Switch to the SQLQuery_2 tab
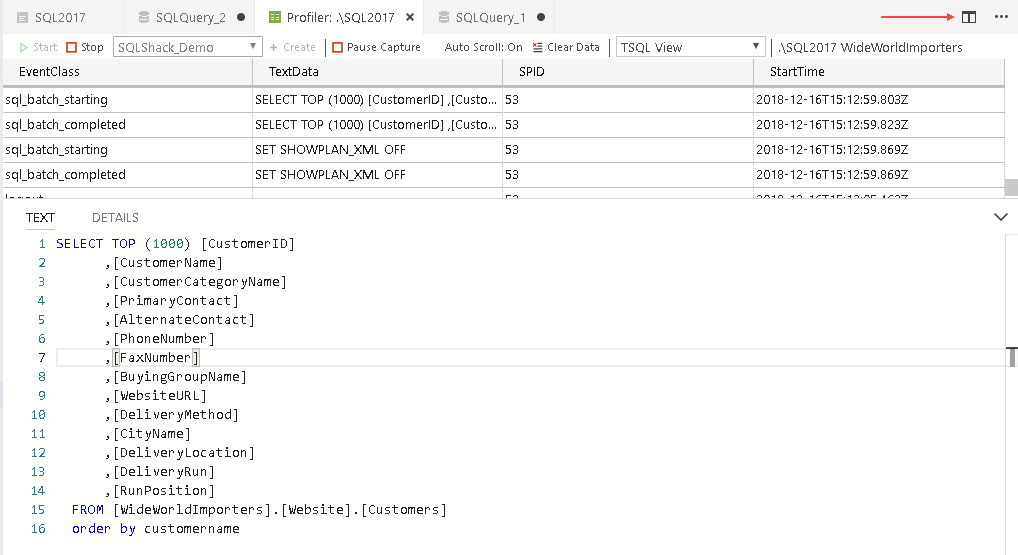 [190, 17]
